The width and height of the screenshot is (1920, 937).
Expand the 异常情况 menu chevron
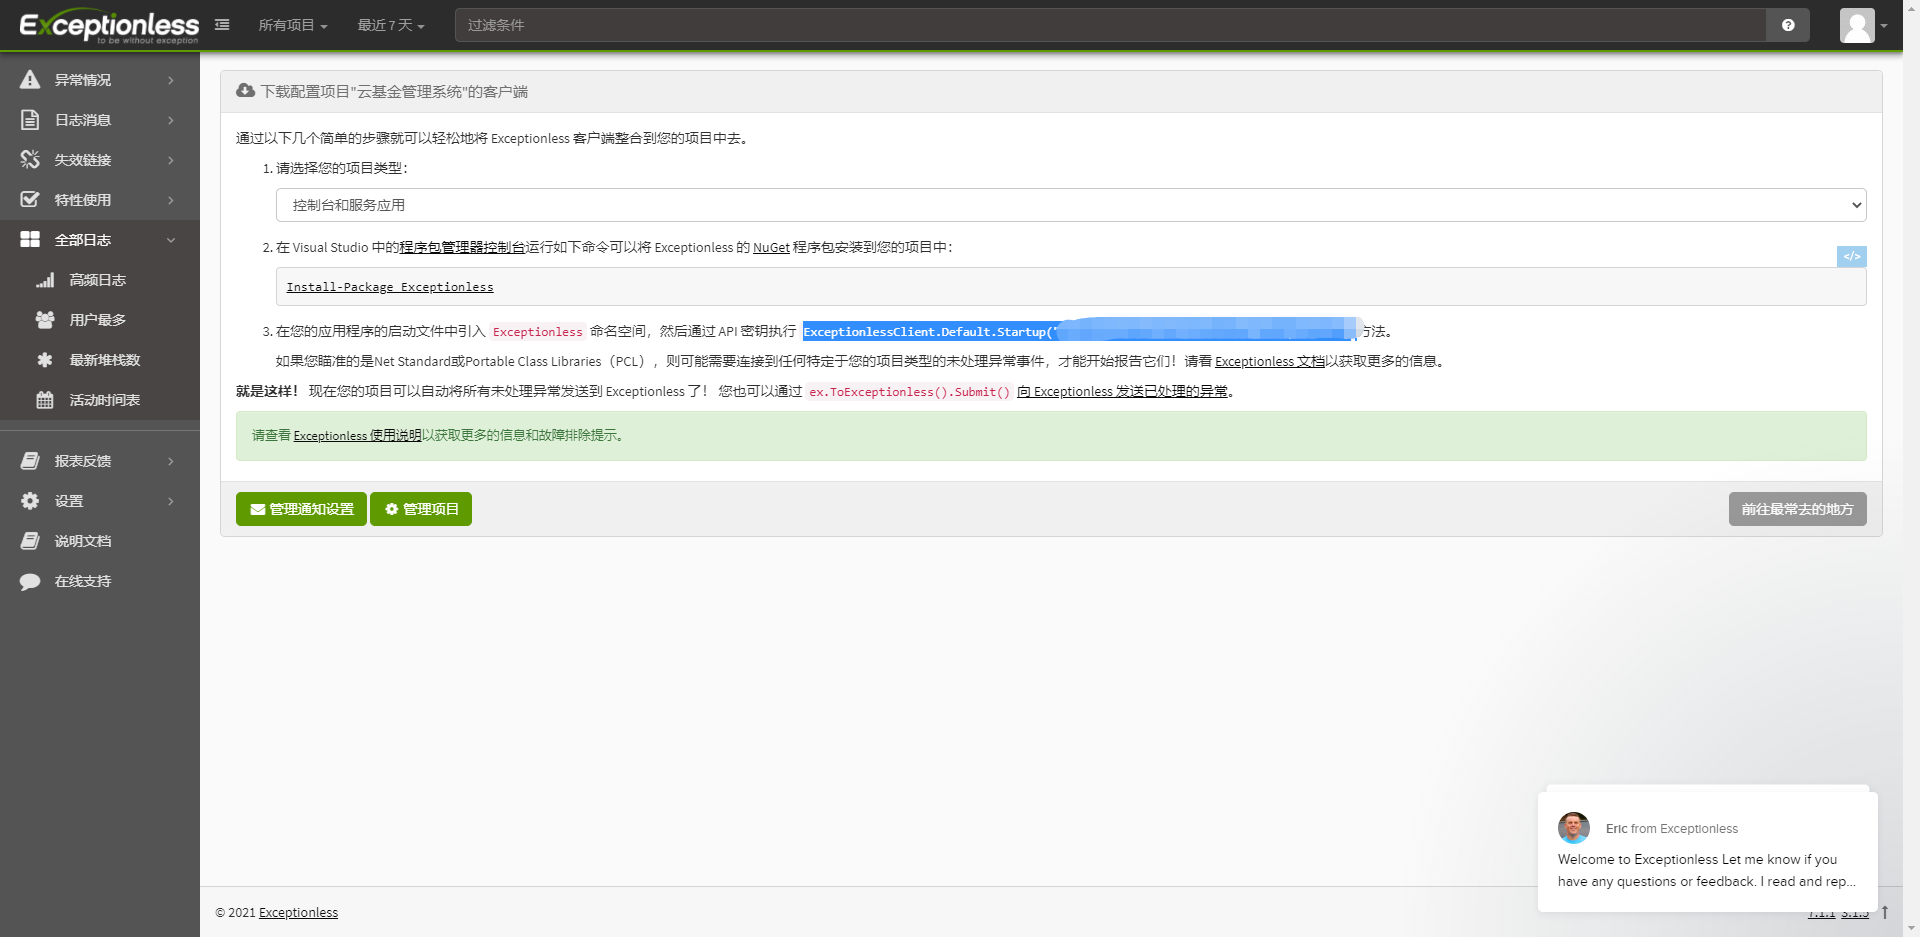point(171,80)
